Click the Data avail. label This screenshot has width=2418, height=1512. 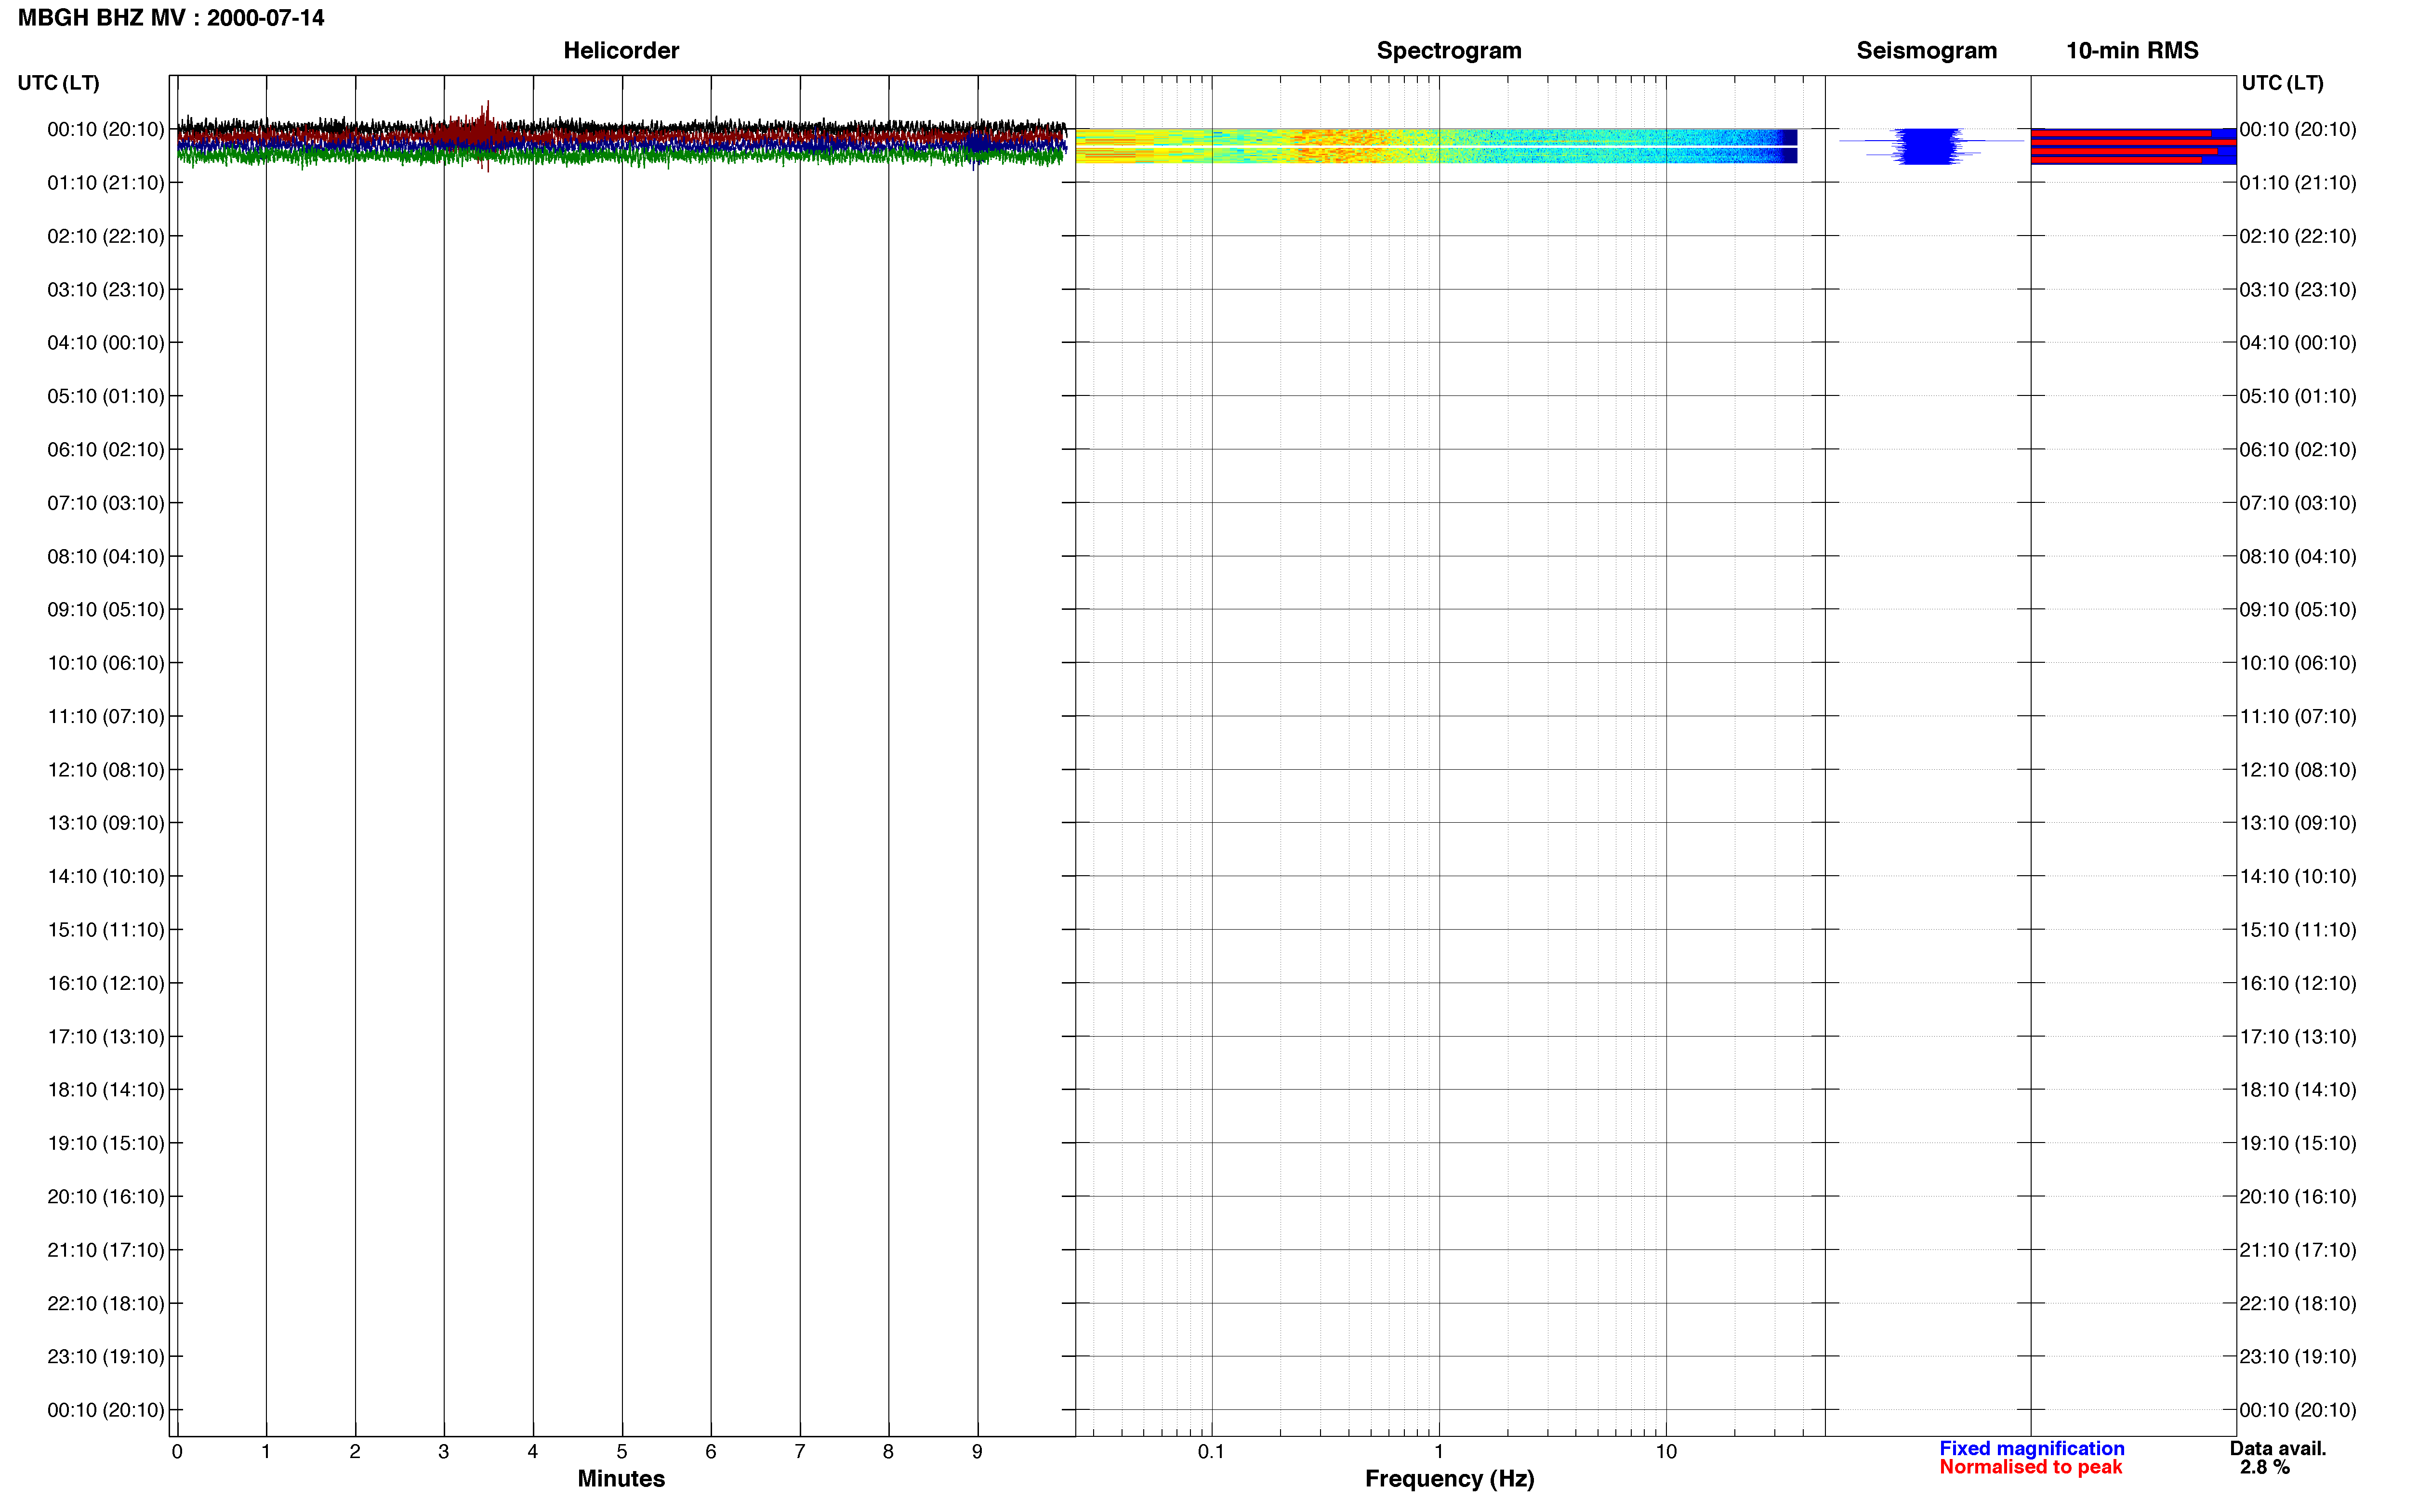tap(2277, 1448)
